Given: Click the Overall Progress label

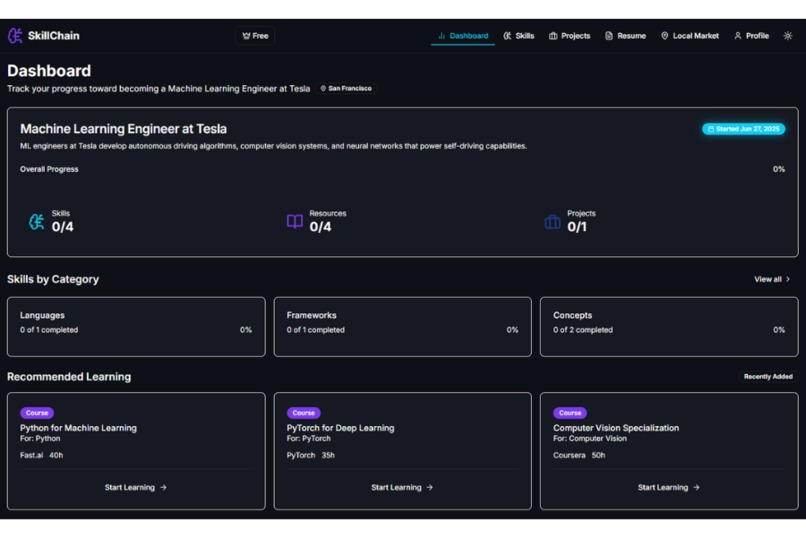Looking at the screenshot, I should (x=49, y=169).
